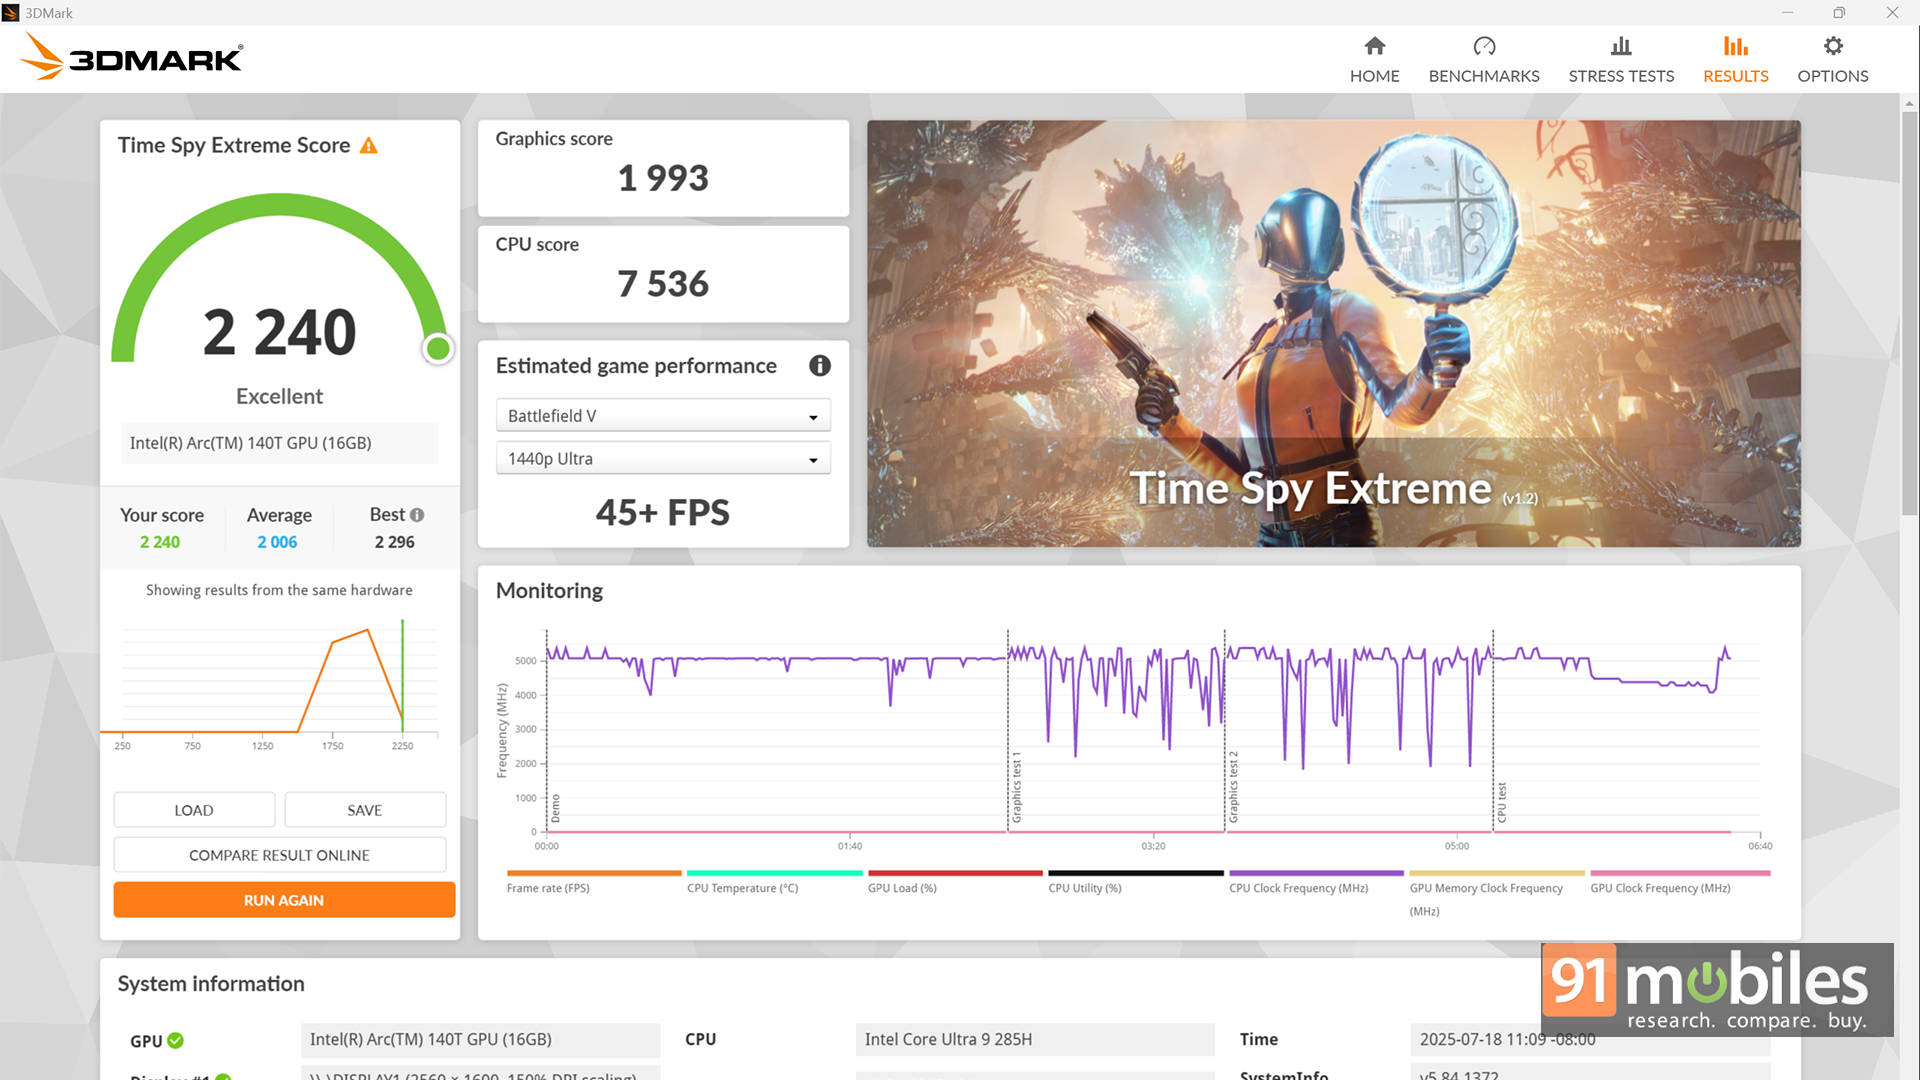Click the Results orange bars icon
This screenshot has height=1080, width=1920.
(x=1735, y=46)
